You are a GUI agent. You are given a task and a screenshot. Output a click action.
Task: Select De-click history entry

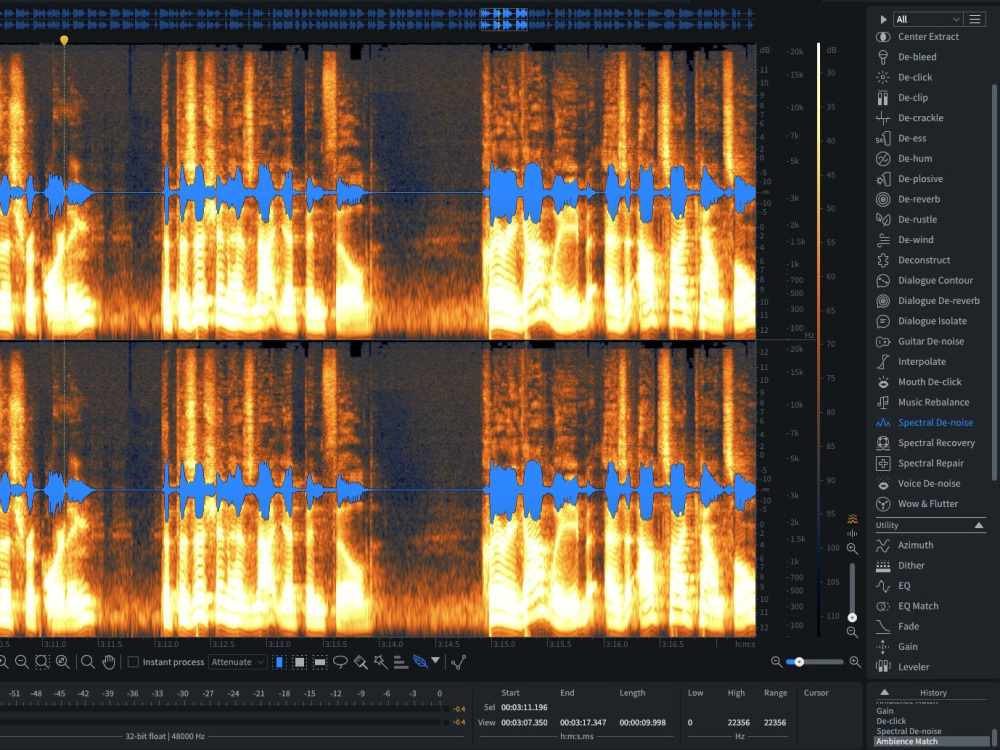[891, 721]
